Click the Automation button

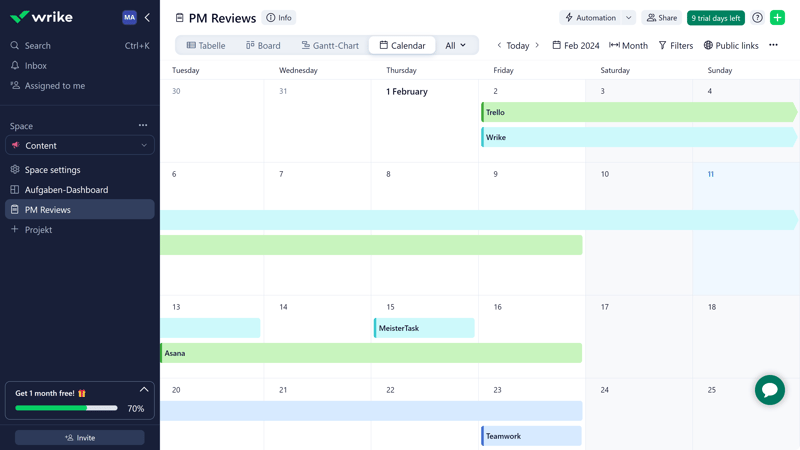click(x=590, y=18)
